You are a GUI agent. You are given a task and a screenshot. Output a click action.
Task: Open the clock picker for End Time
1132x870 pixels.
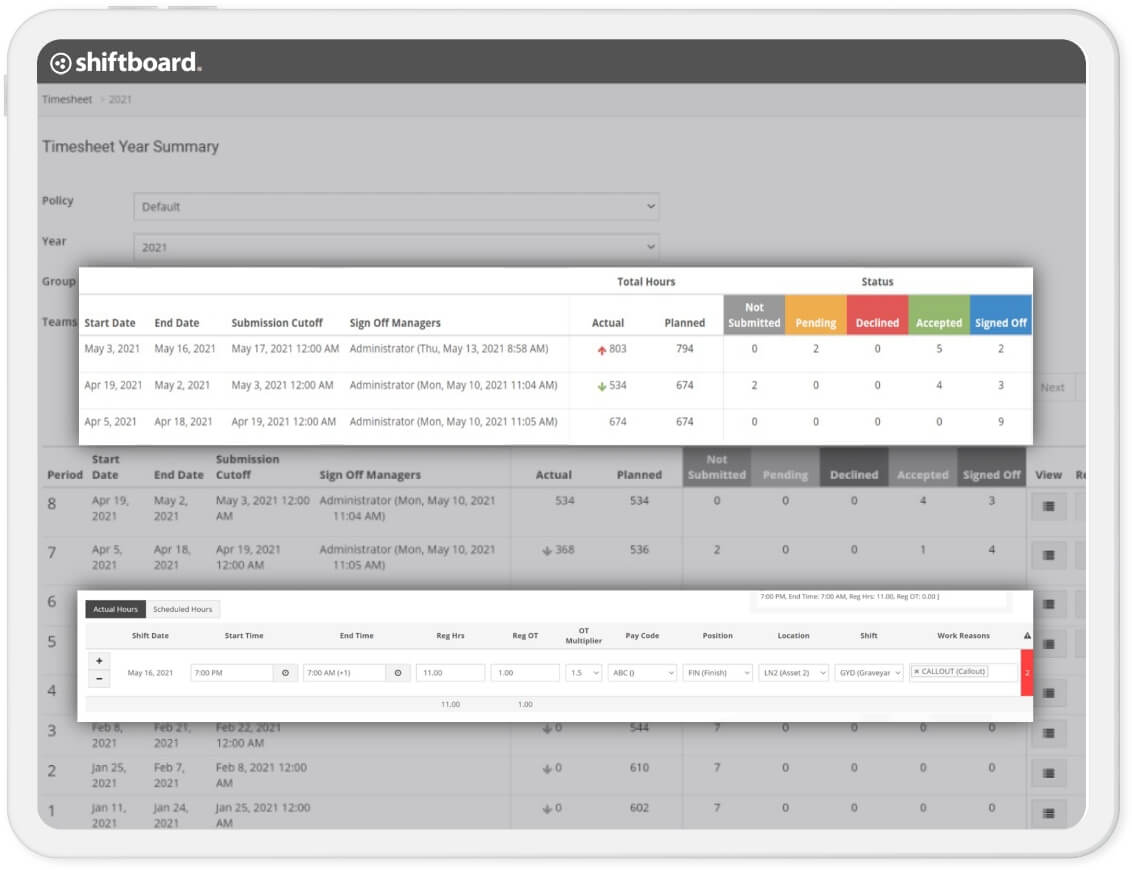(398, 673)
